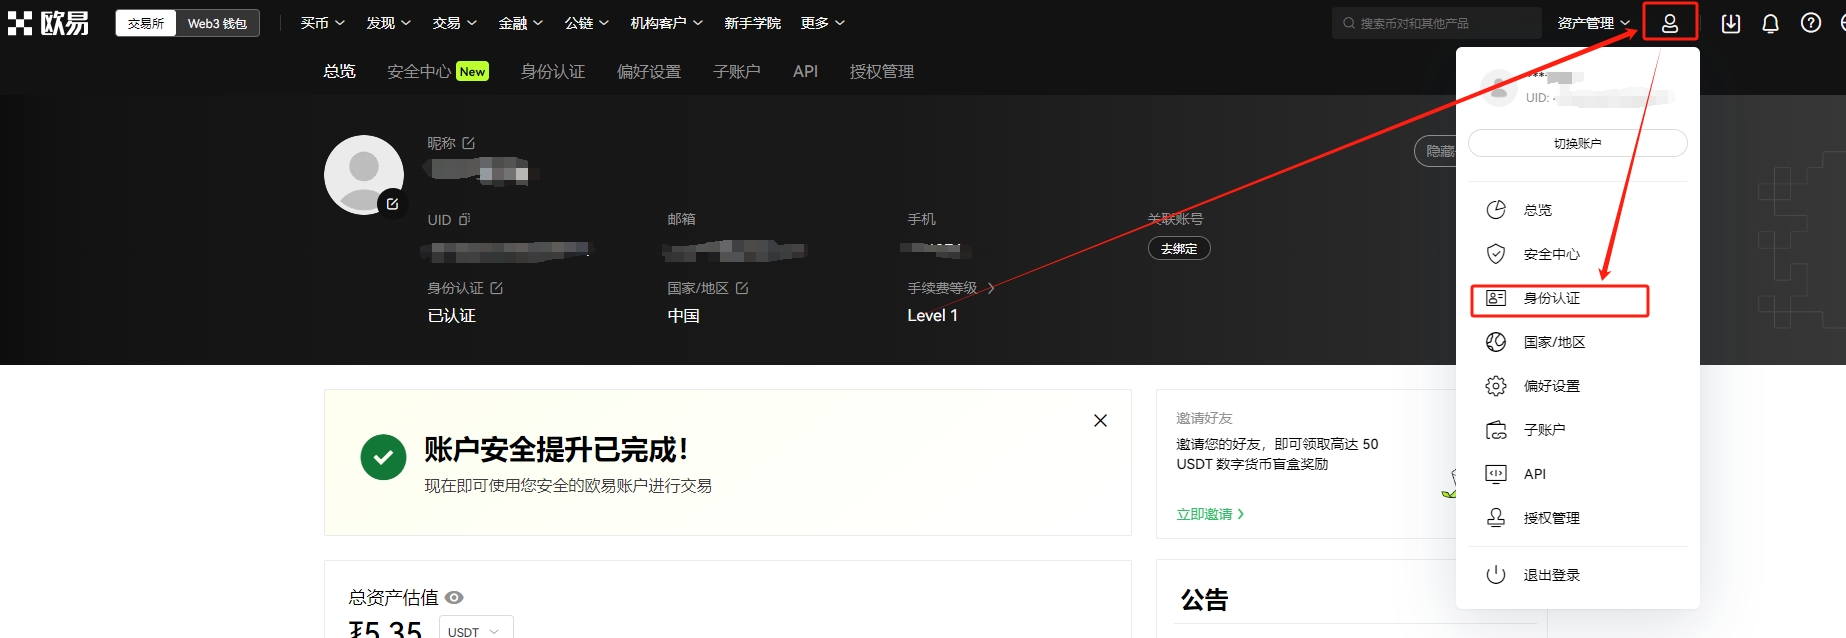
Task: Open the help question-mark icon
Action: pyautogui.click(x=1811, y=23)
